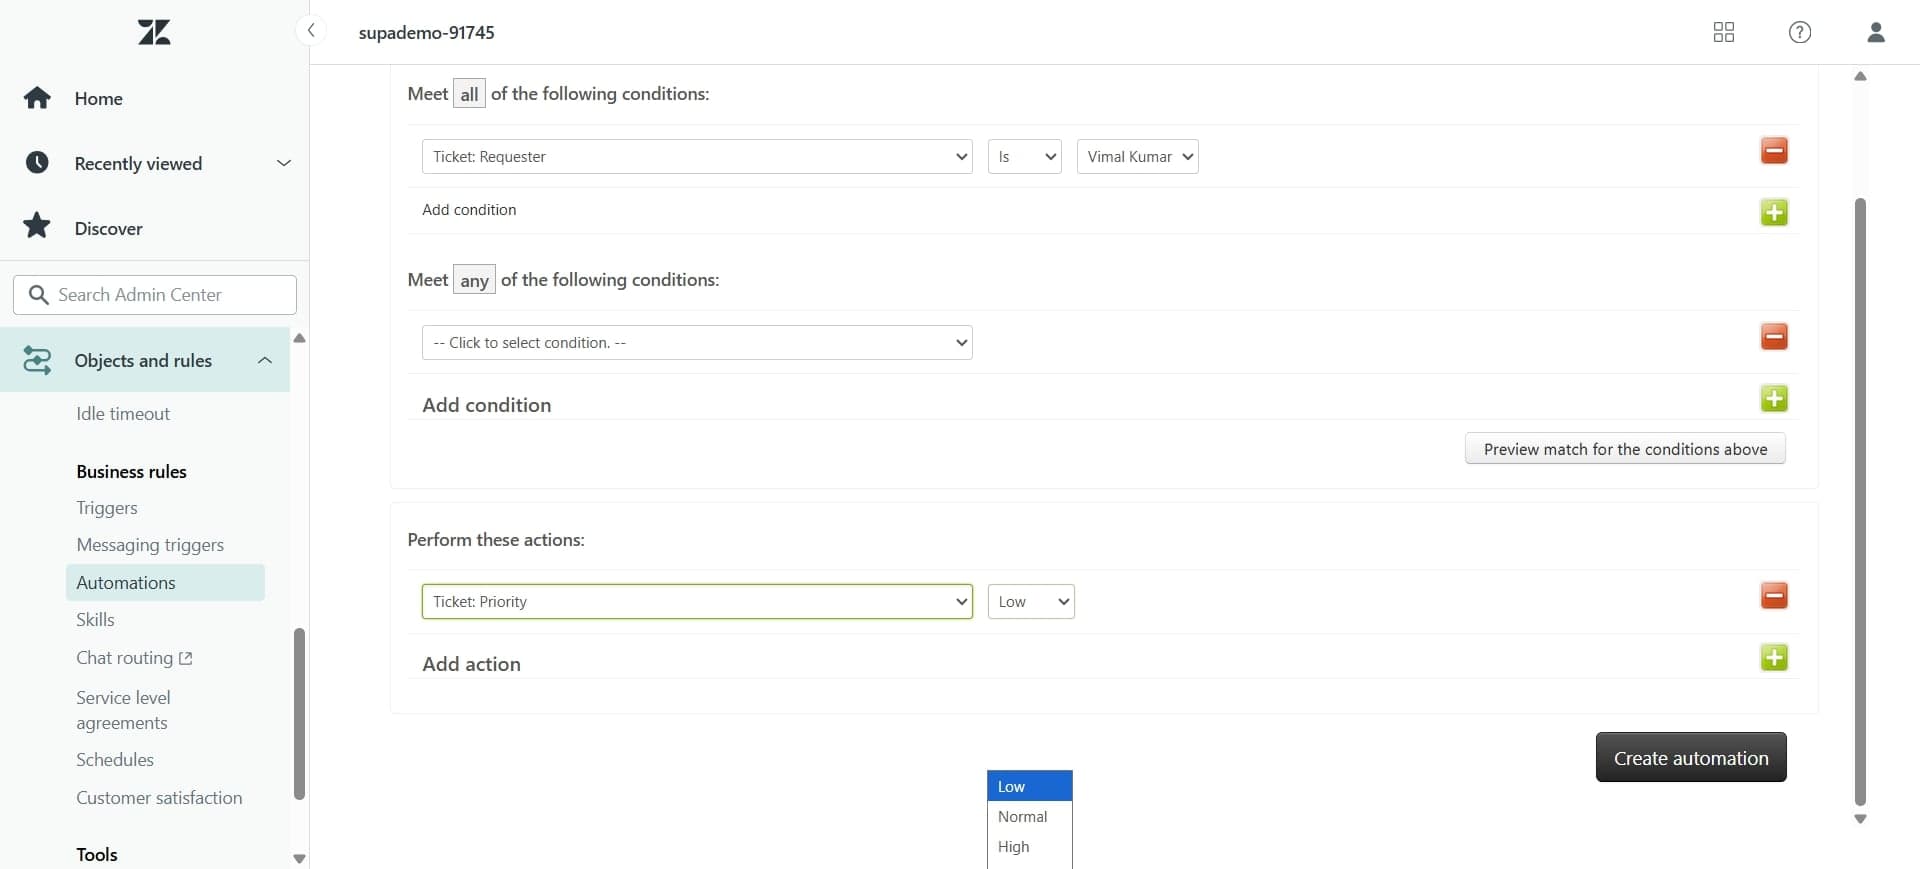Add a condition under Meet all
The width and height of the screenshot is (1920, 869).
pos(1774,212)
